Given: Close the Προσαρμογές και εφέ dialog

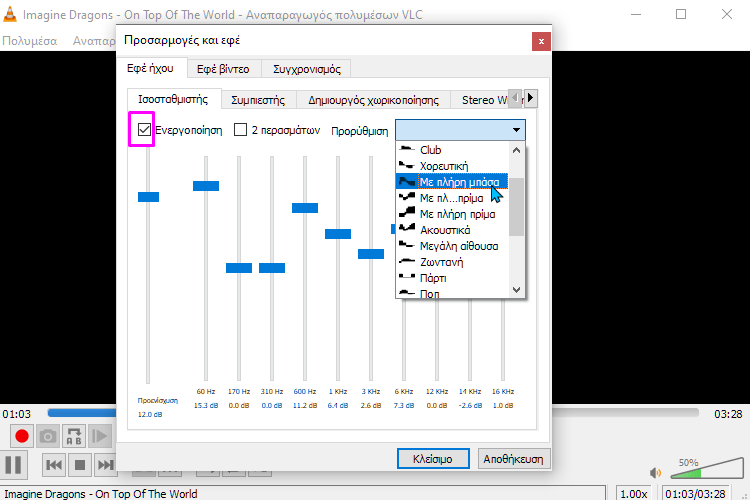Looking at the screenshot, I should coord(541,41).
